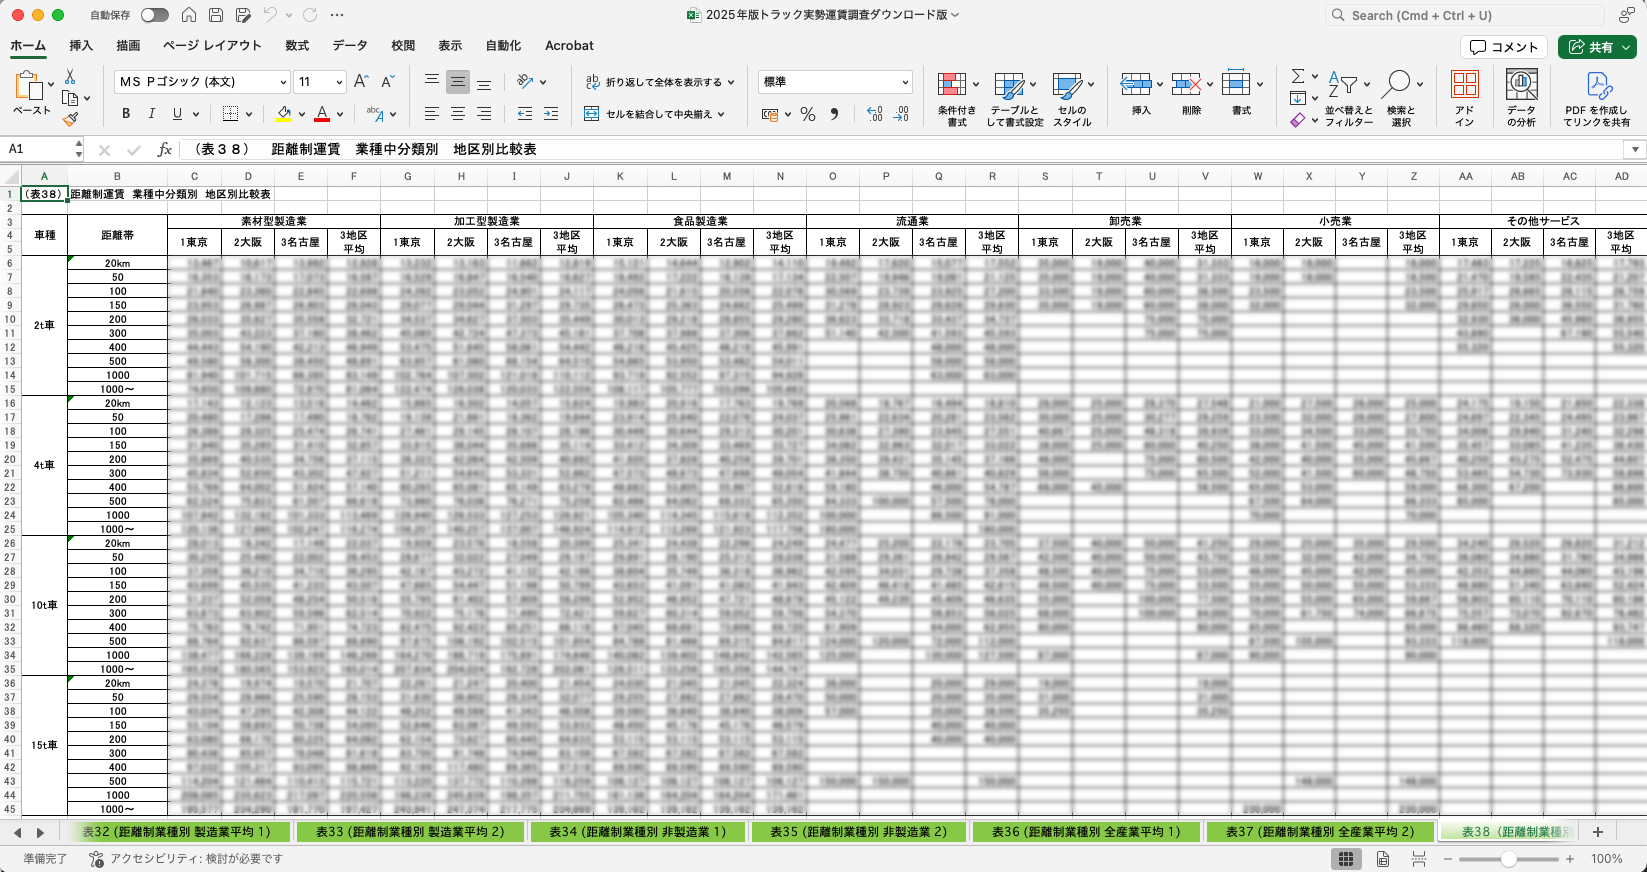1647x872 pixels.
Task: Click セルを結合して中央揃え merge button
Action: (x=654, y=114)
